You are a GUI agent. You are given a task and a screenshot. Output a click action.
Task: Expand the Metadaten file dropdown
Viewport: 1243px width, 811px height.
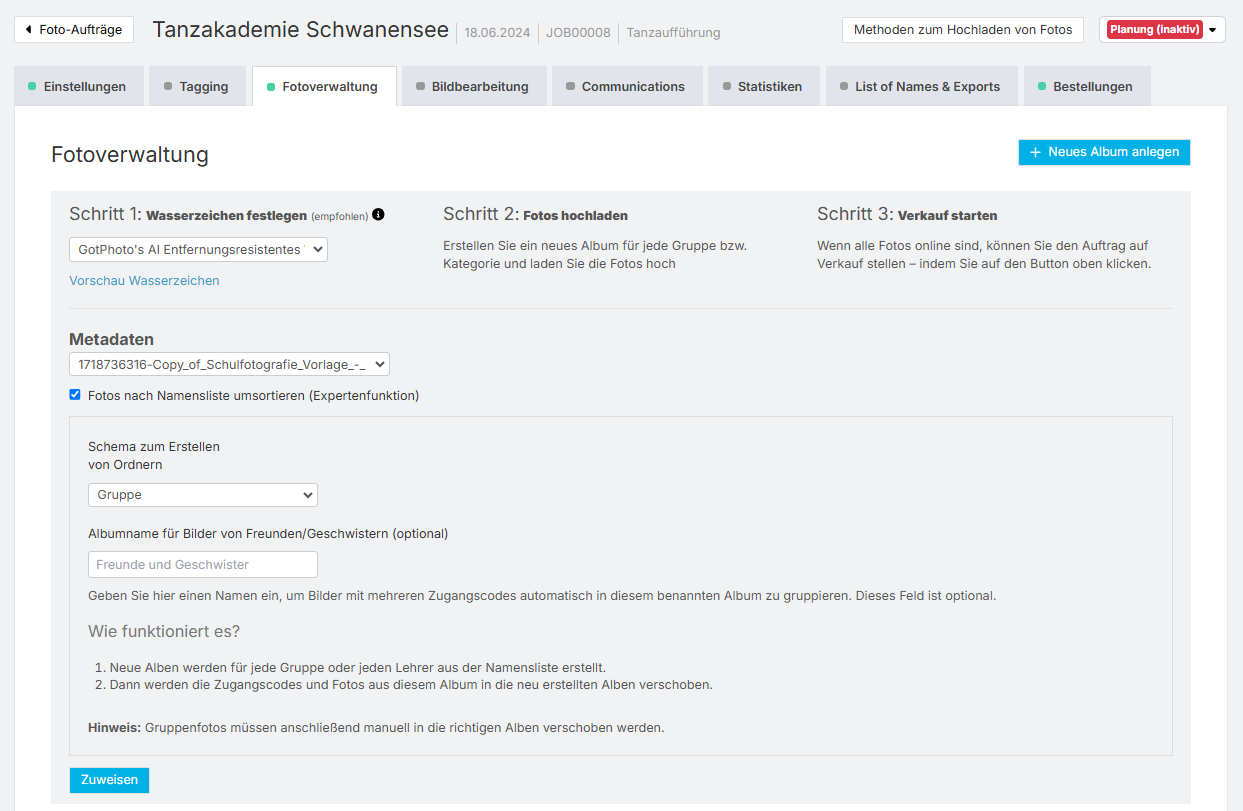229,364
